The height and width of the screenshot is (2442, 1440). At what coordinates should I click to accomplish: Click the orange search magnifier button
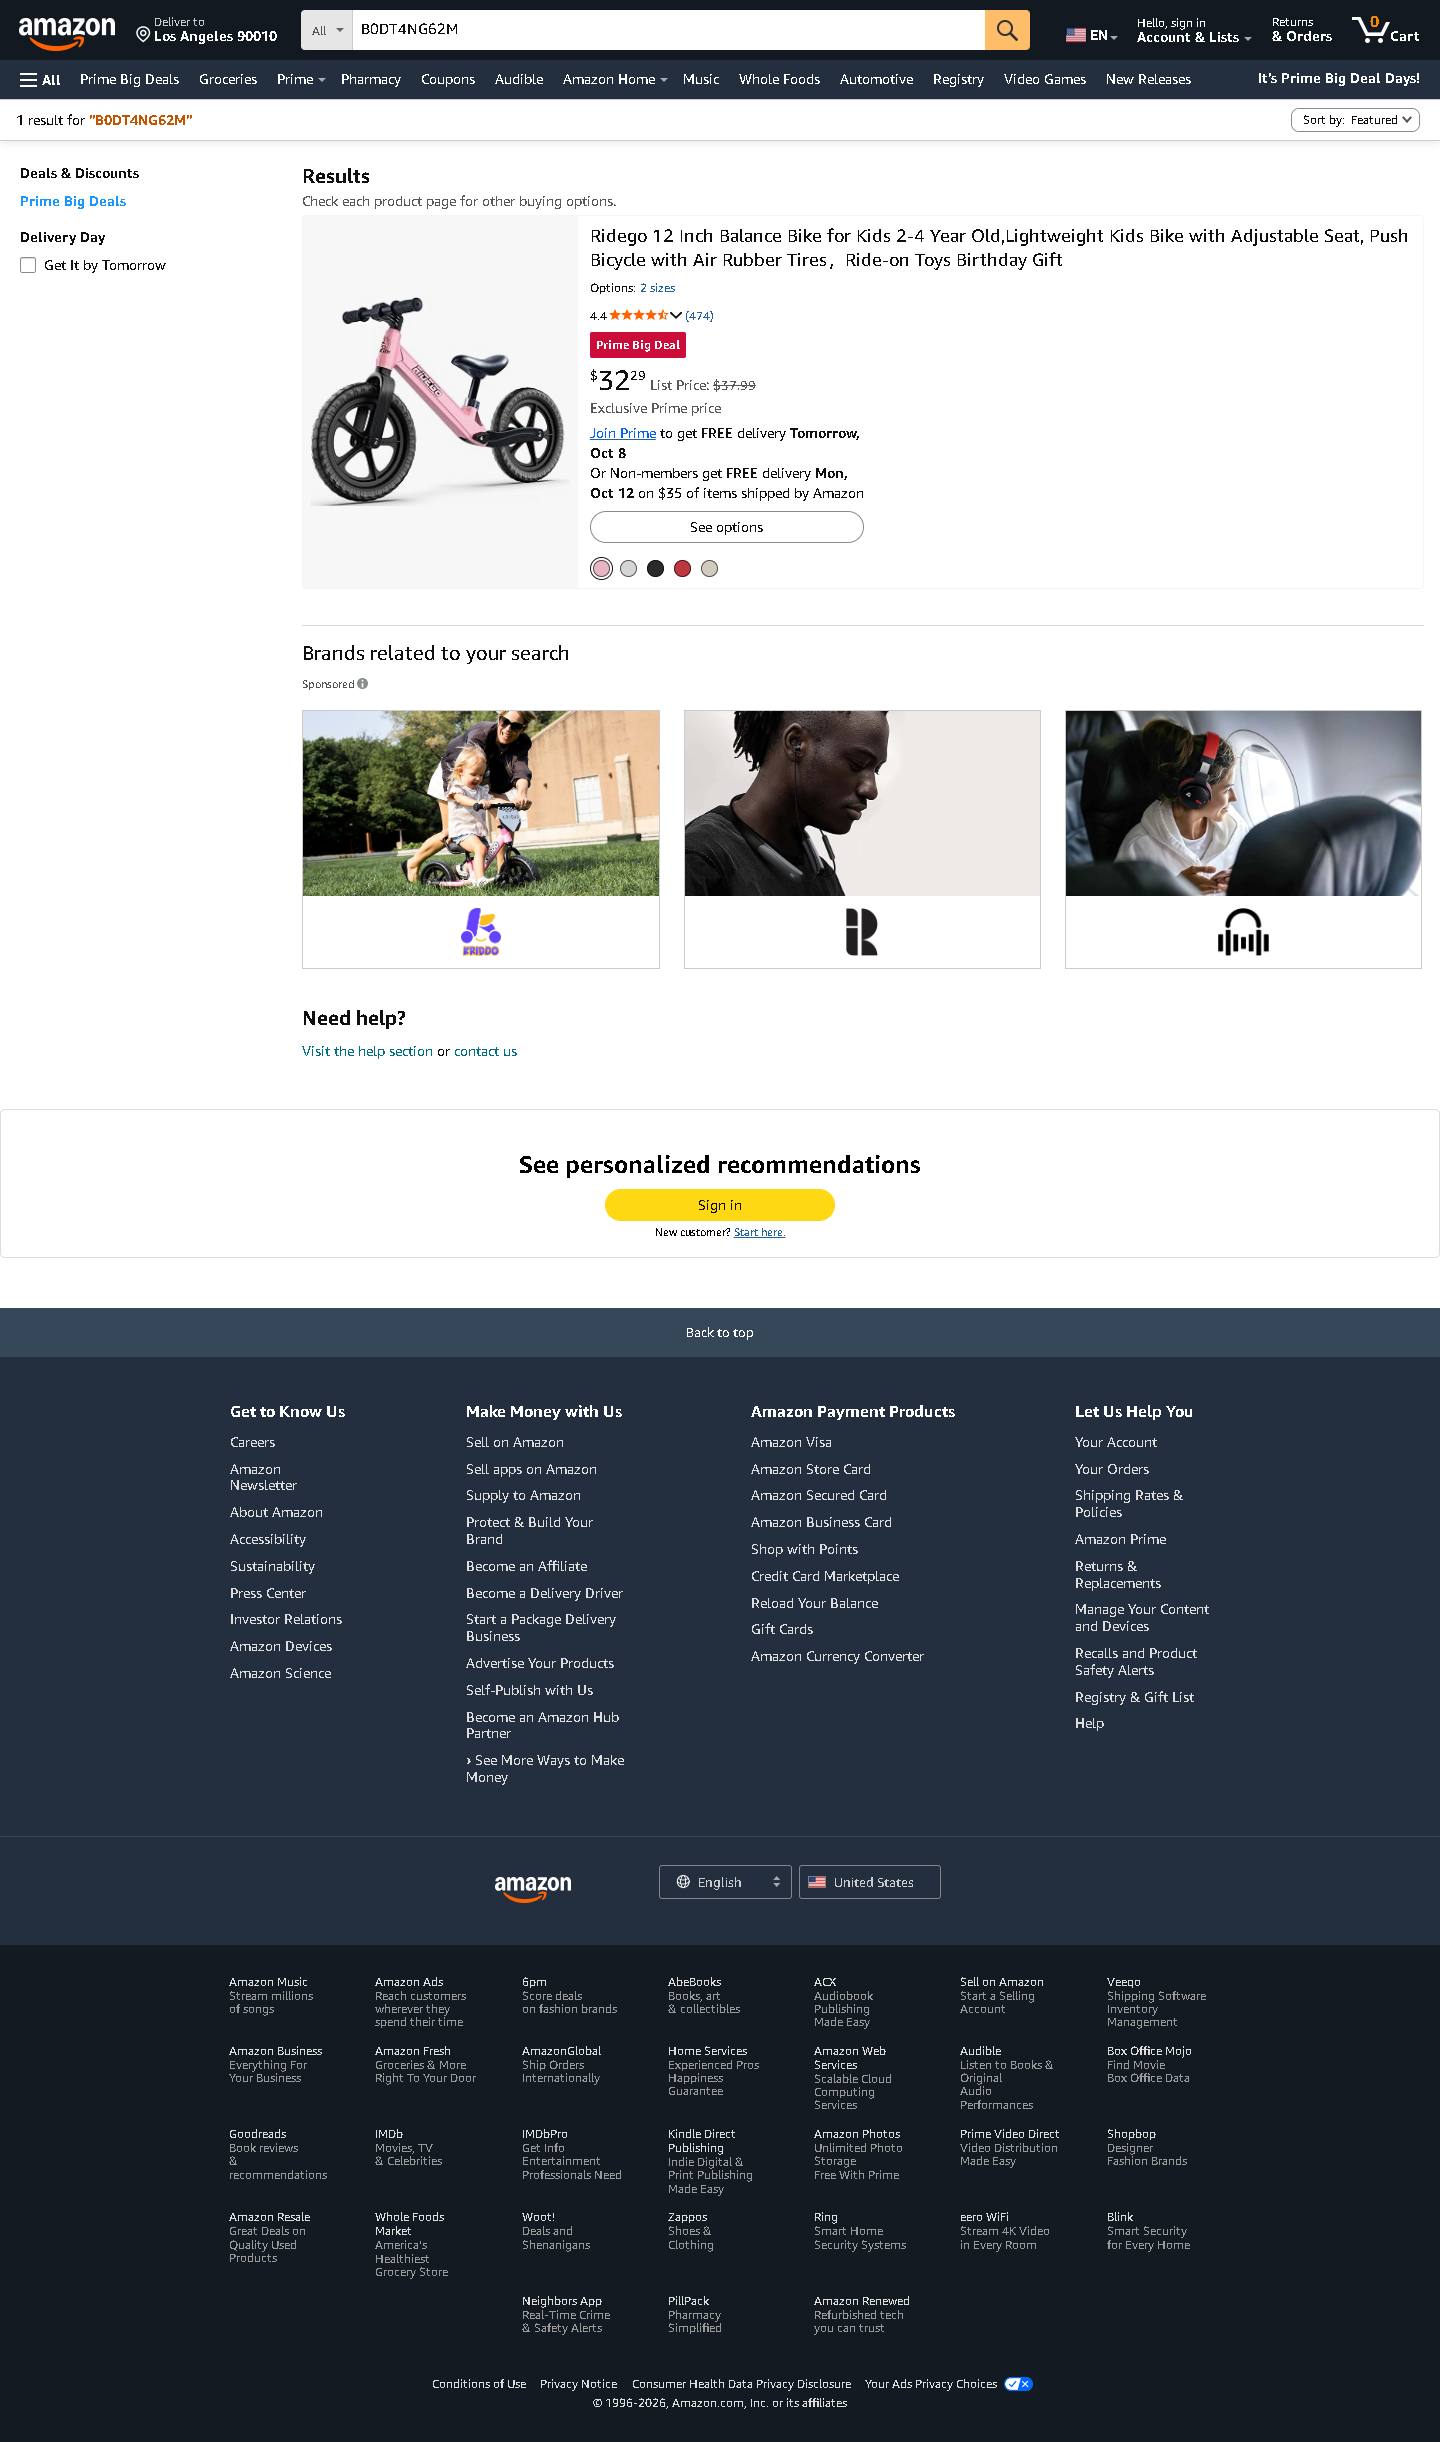coord(1007,30)
